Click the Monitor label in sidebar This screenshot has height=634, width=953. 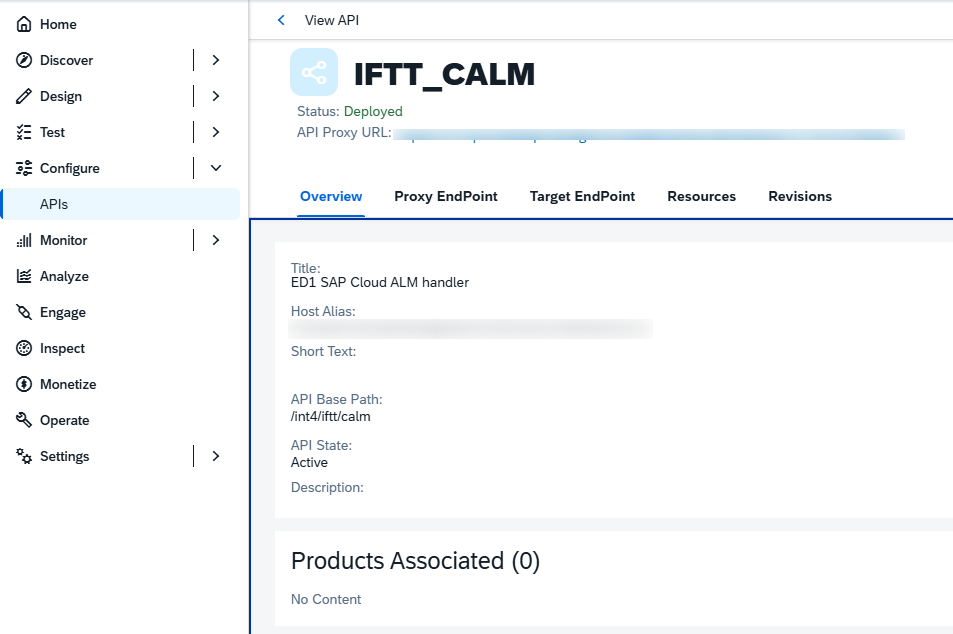click(x=63, y=240)
